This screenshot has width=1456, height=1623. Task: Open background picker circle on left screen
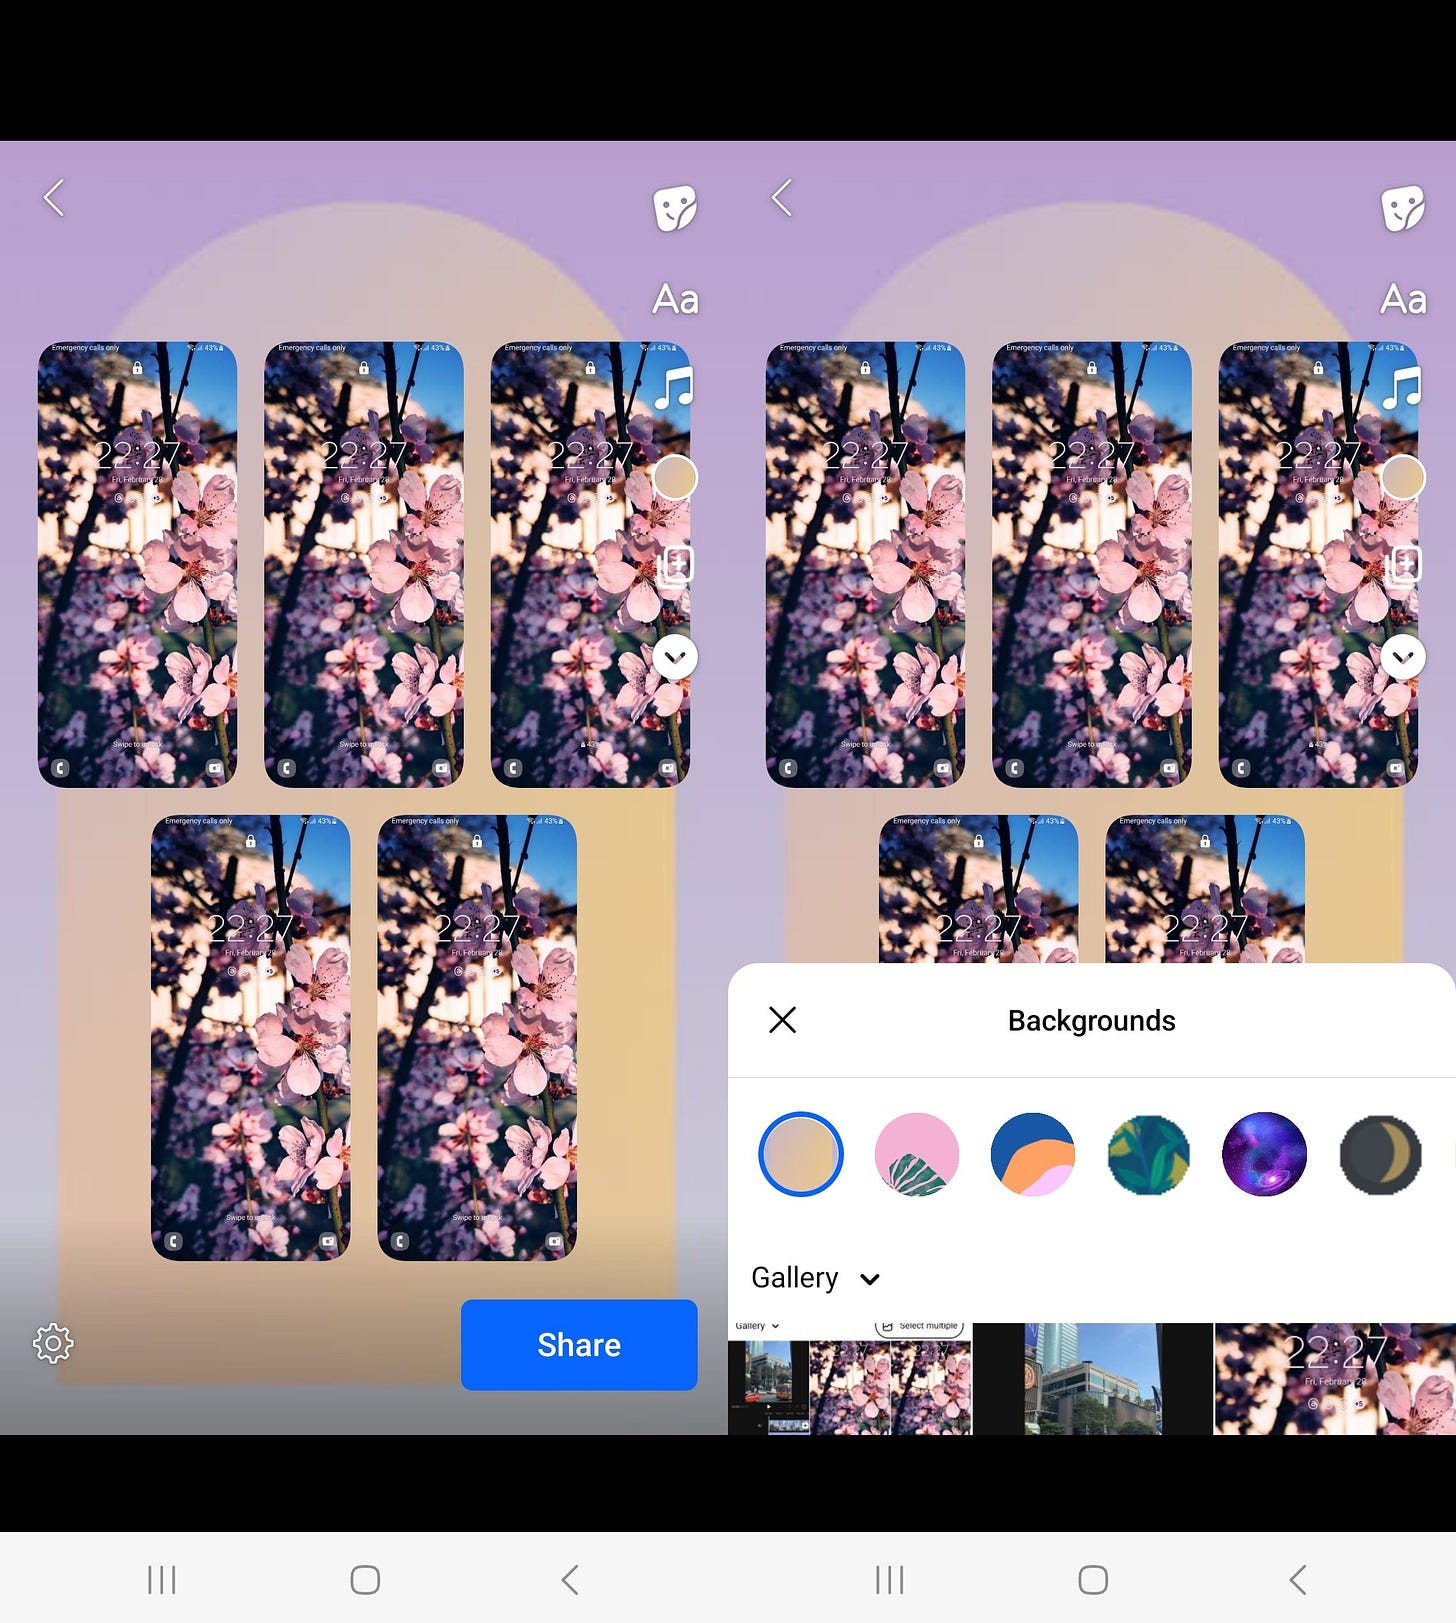click(675, 477)
